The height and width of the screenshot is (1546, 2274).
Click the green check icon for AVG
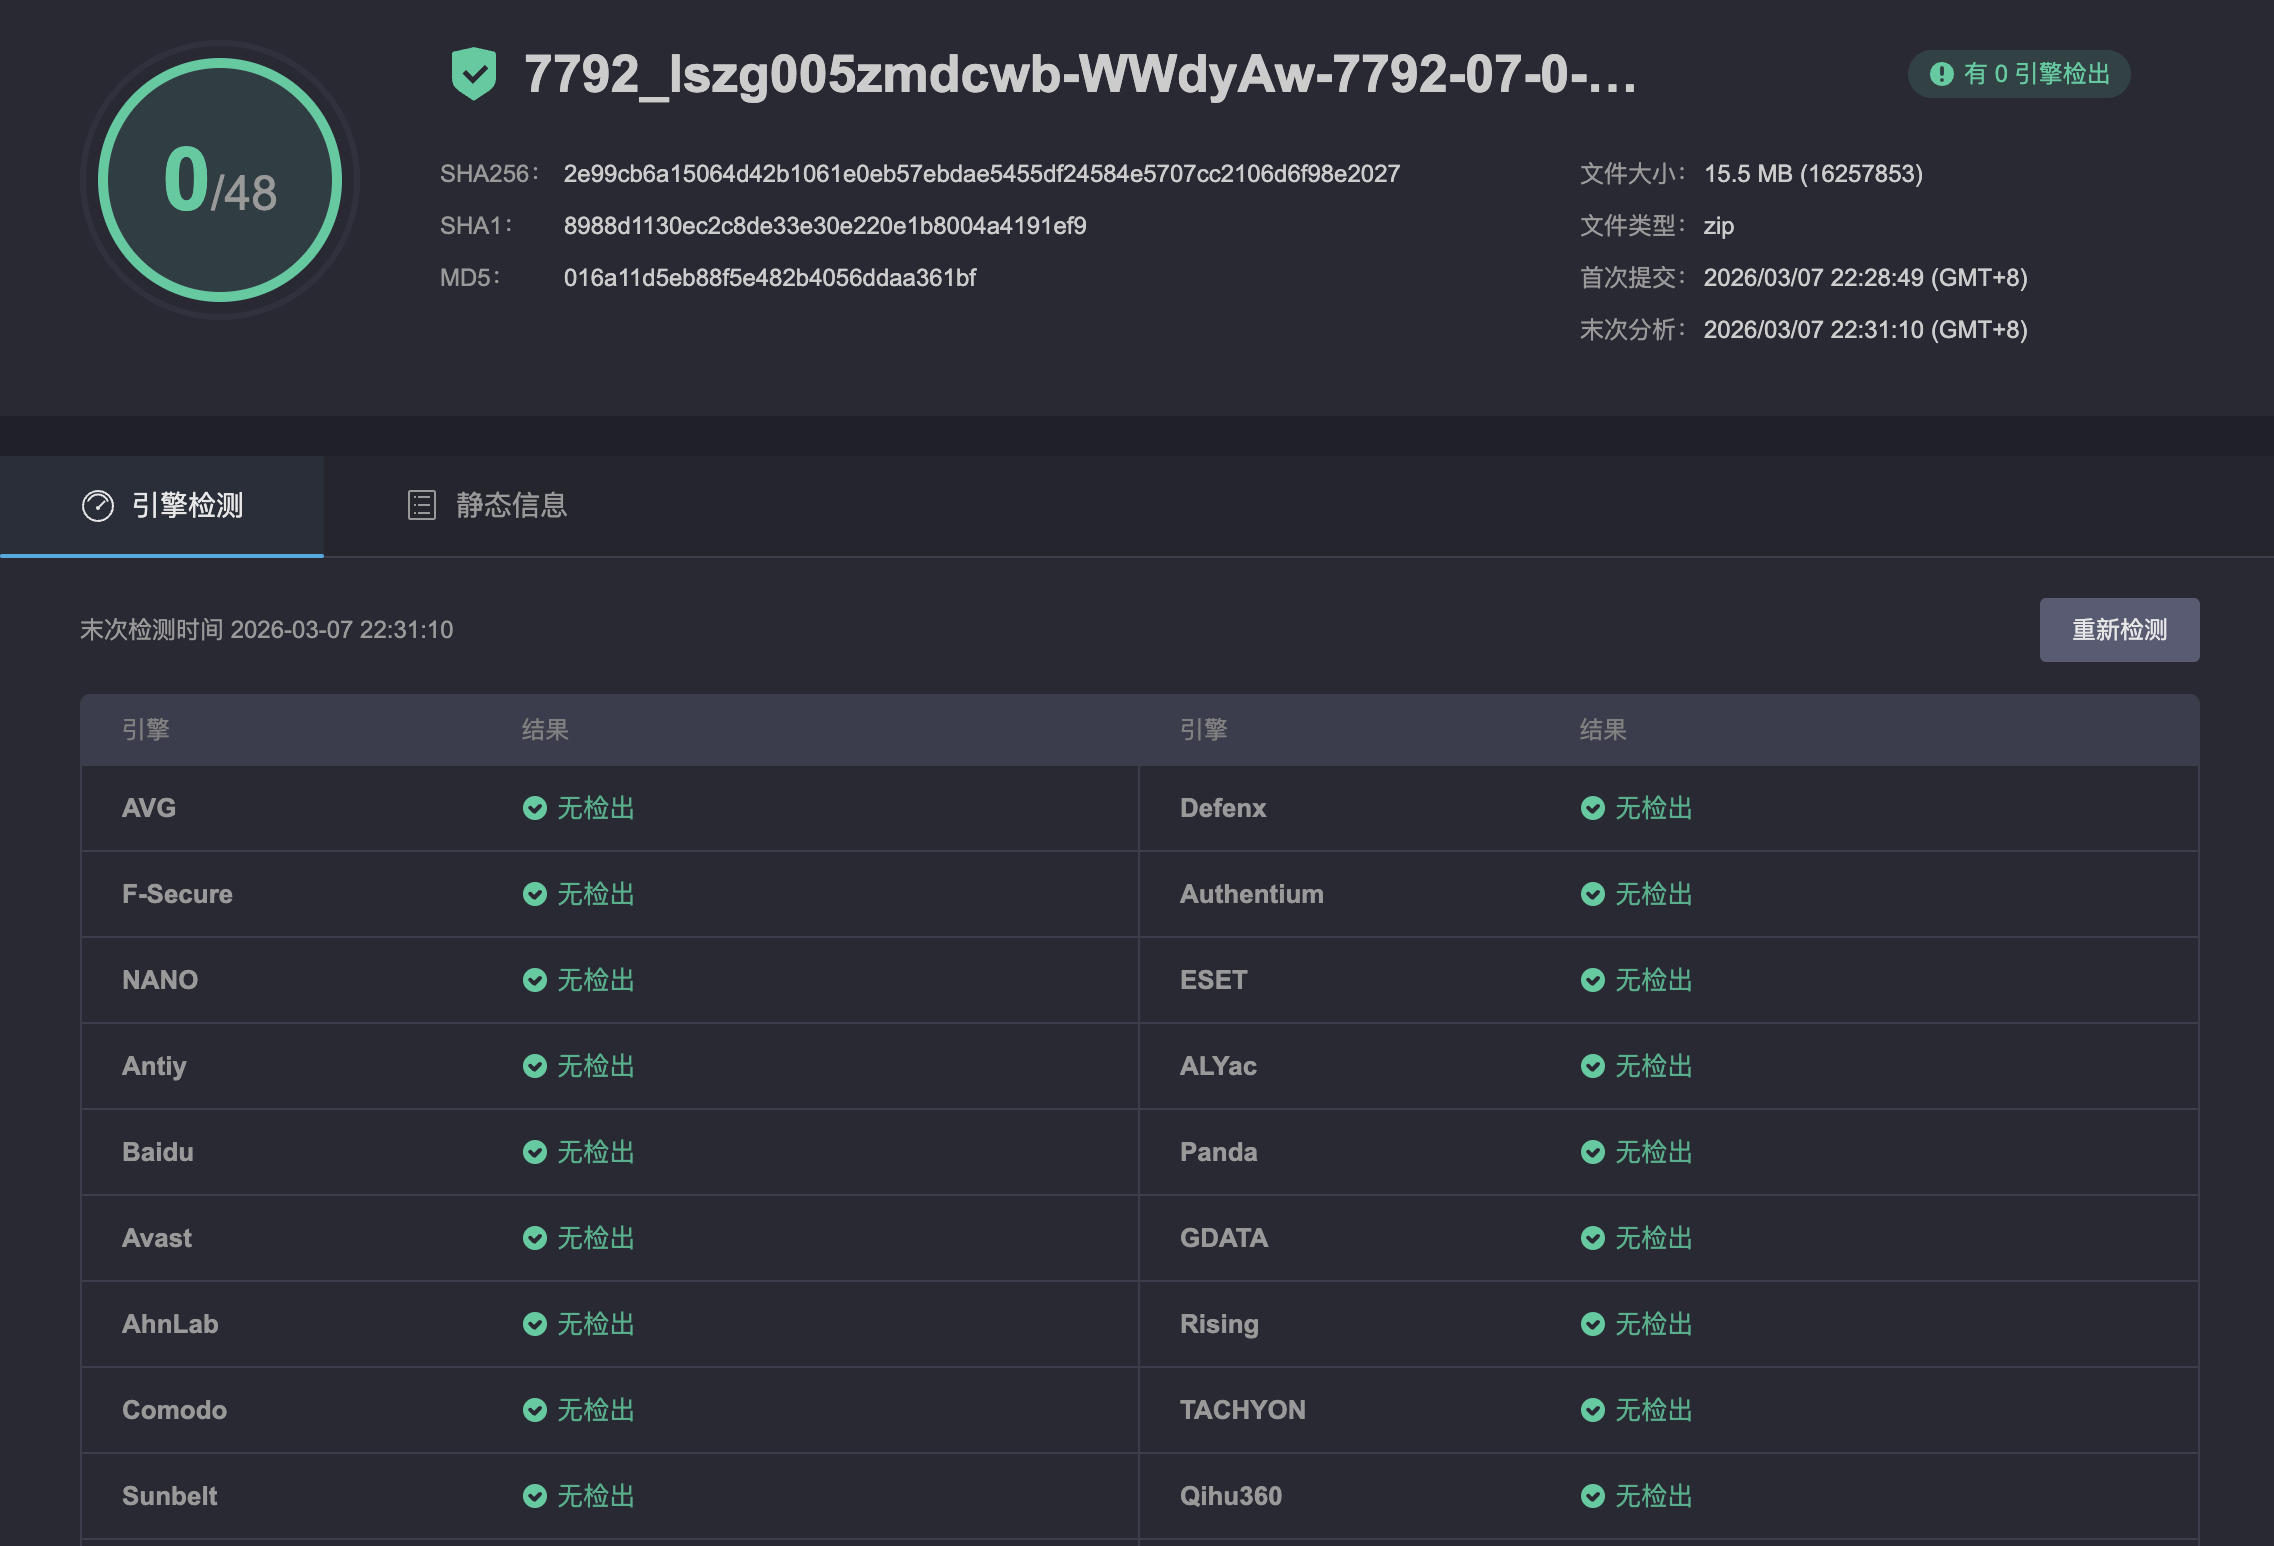pos(535,808)
